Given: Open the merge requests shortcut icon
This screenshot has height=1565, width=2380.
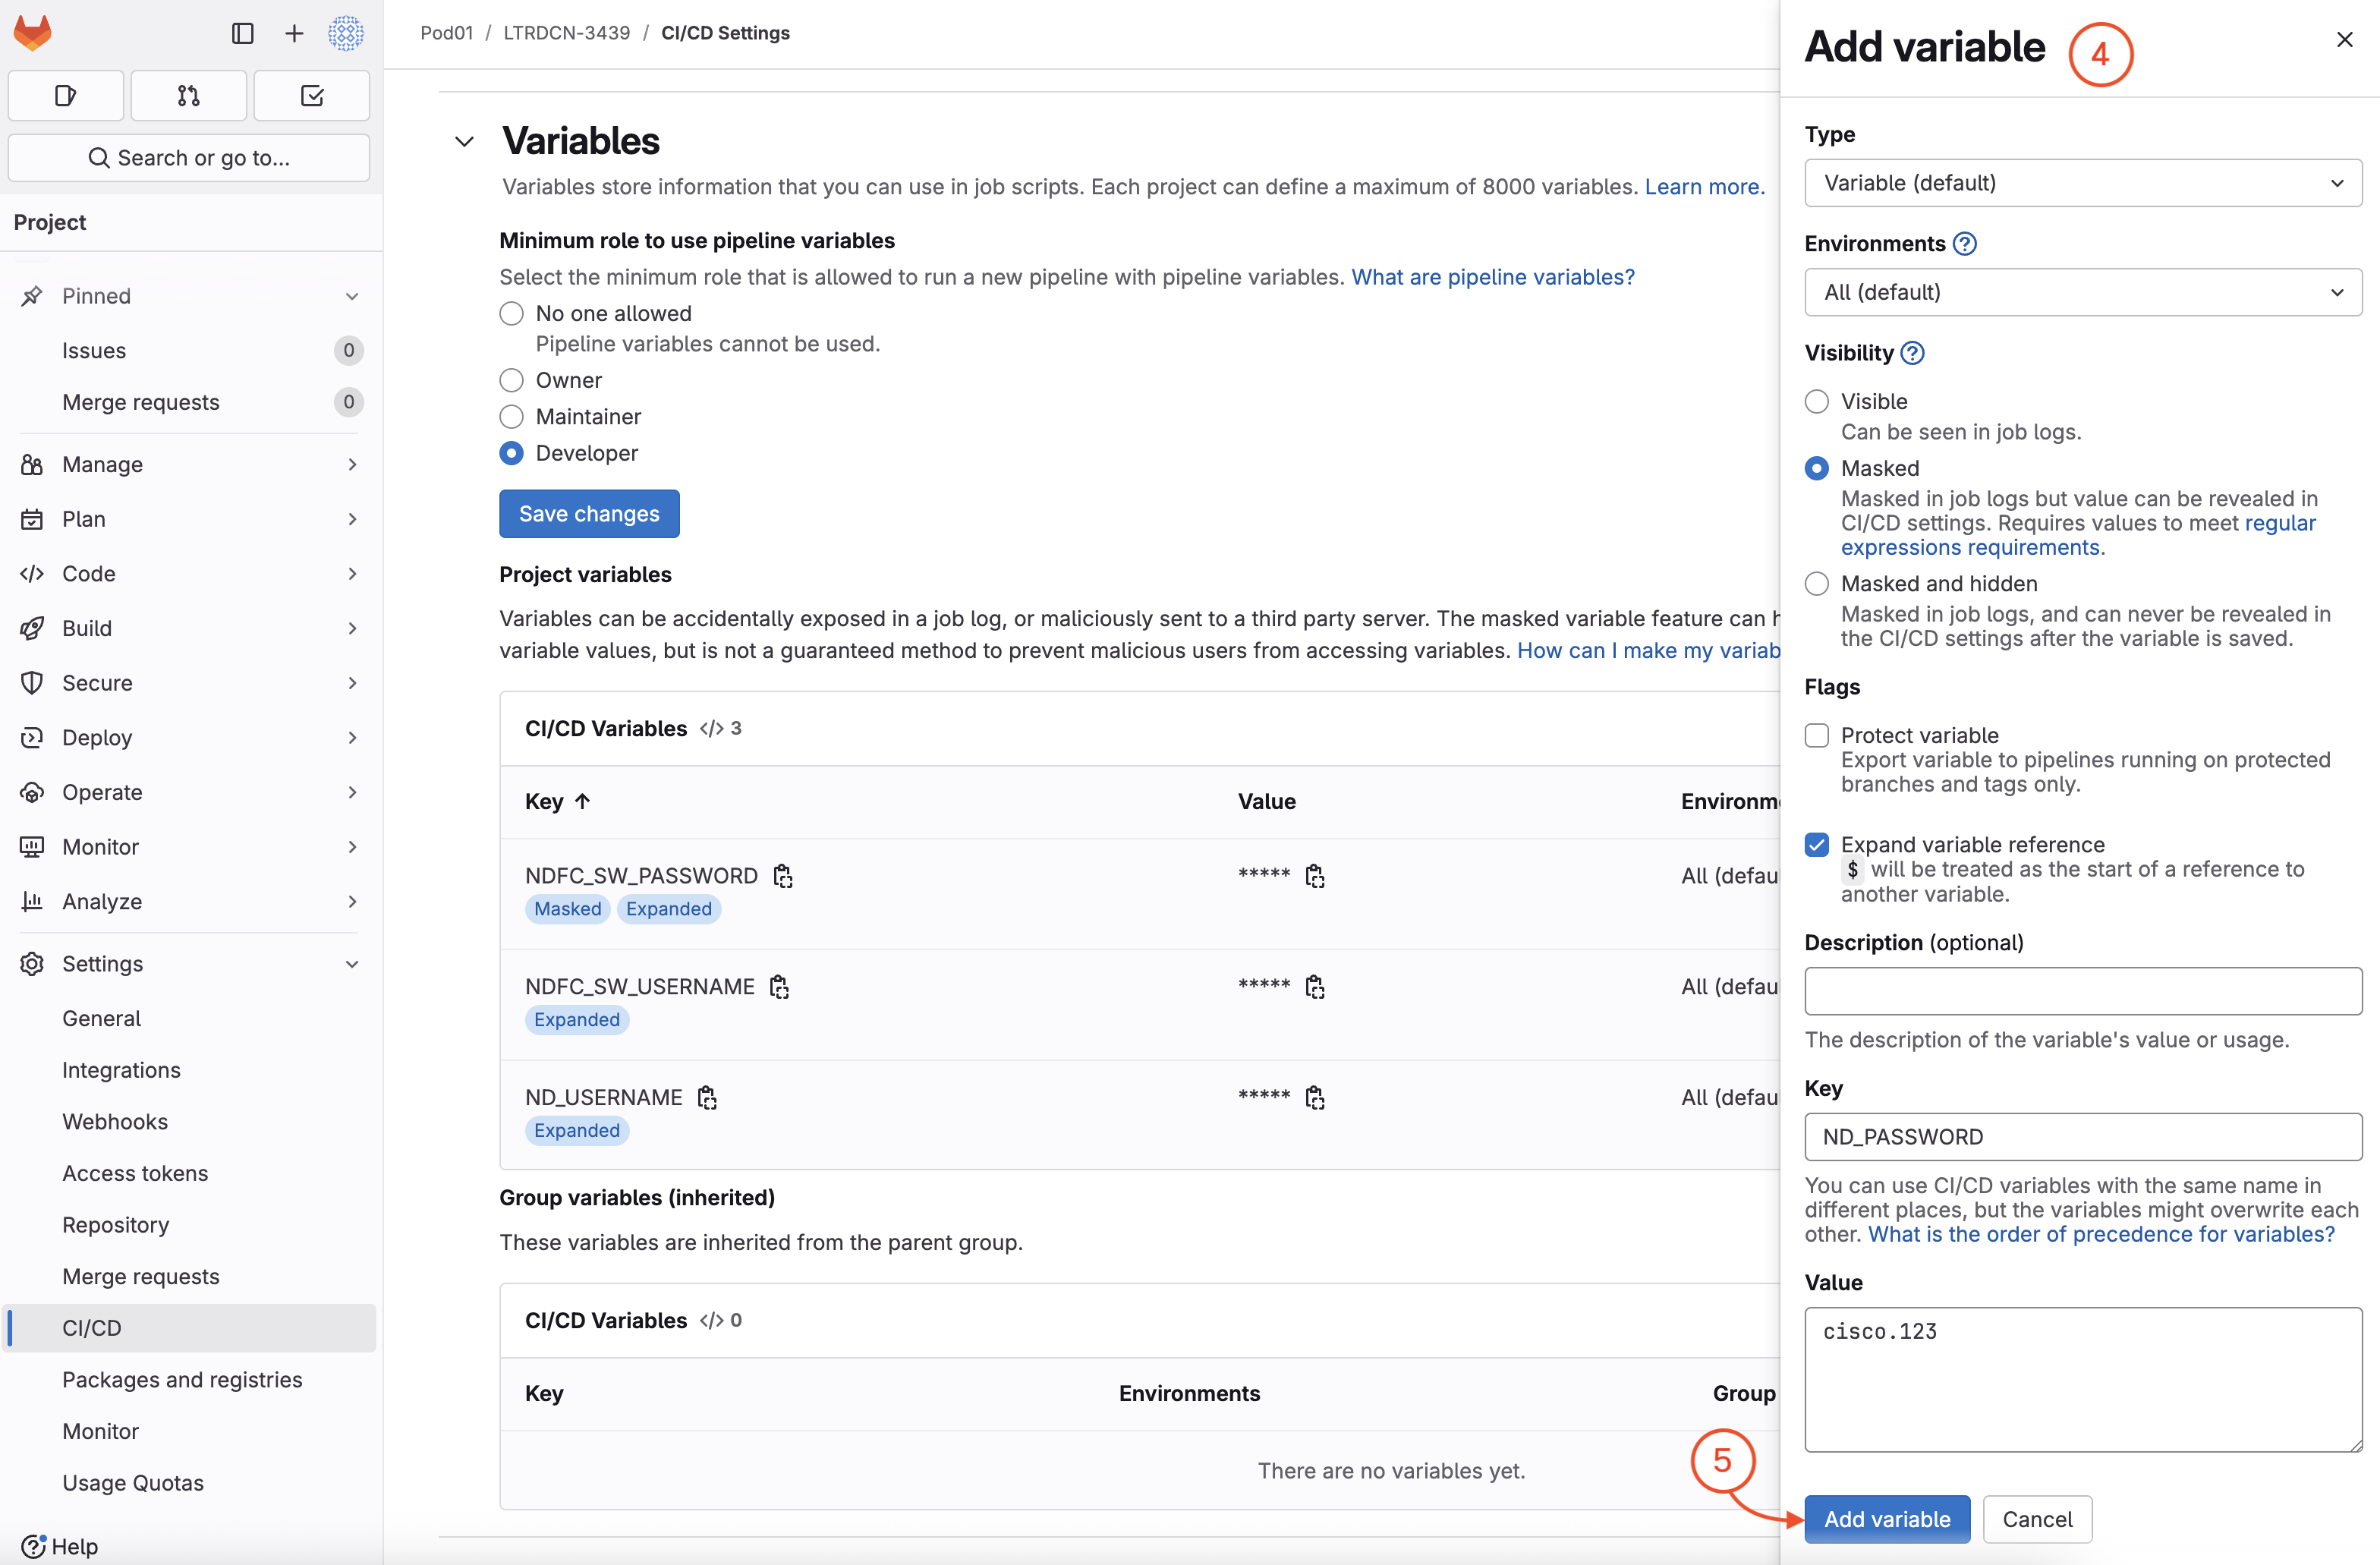Looking at the screenshot, I should (x=188, y=96).
